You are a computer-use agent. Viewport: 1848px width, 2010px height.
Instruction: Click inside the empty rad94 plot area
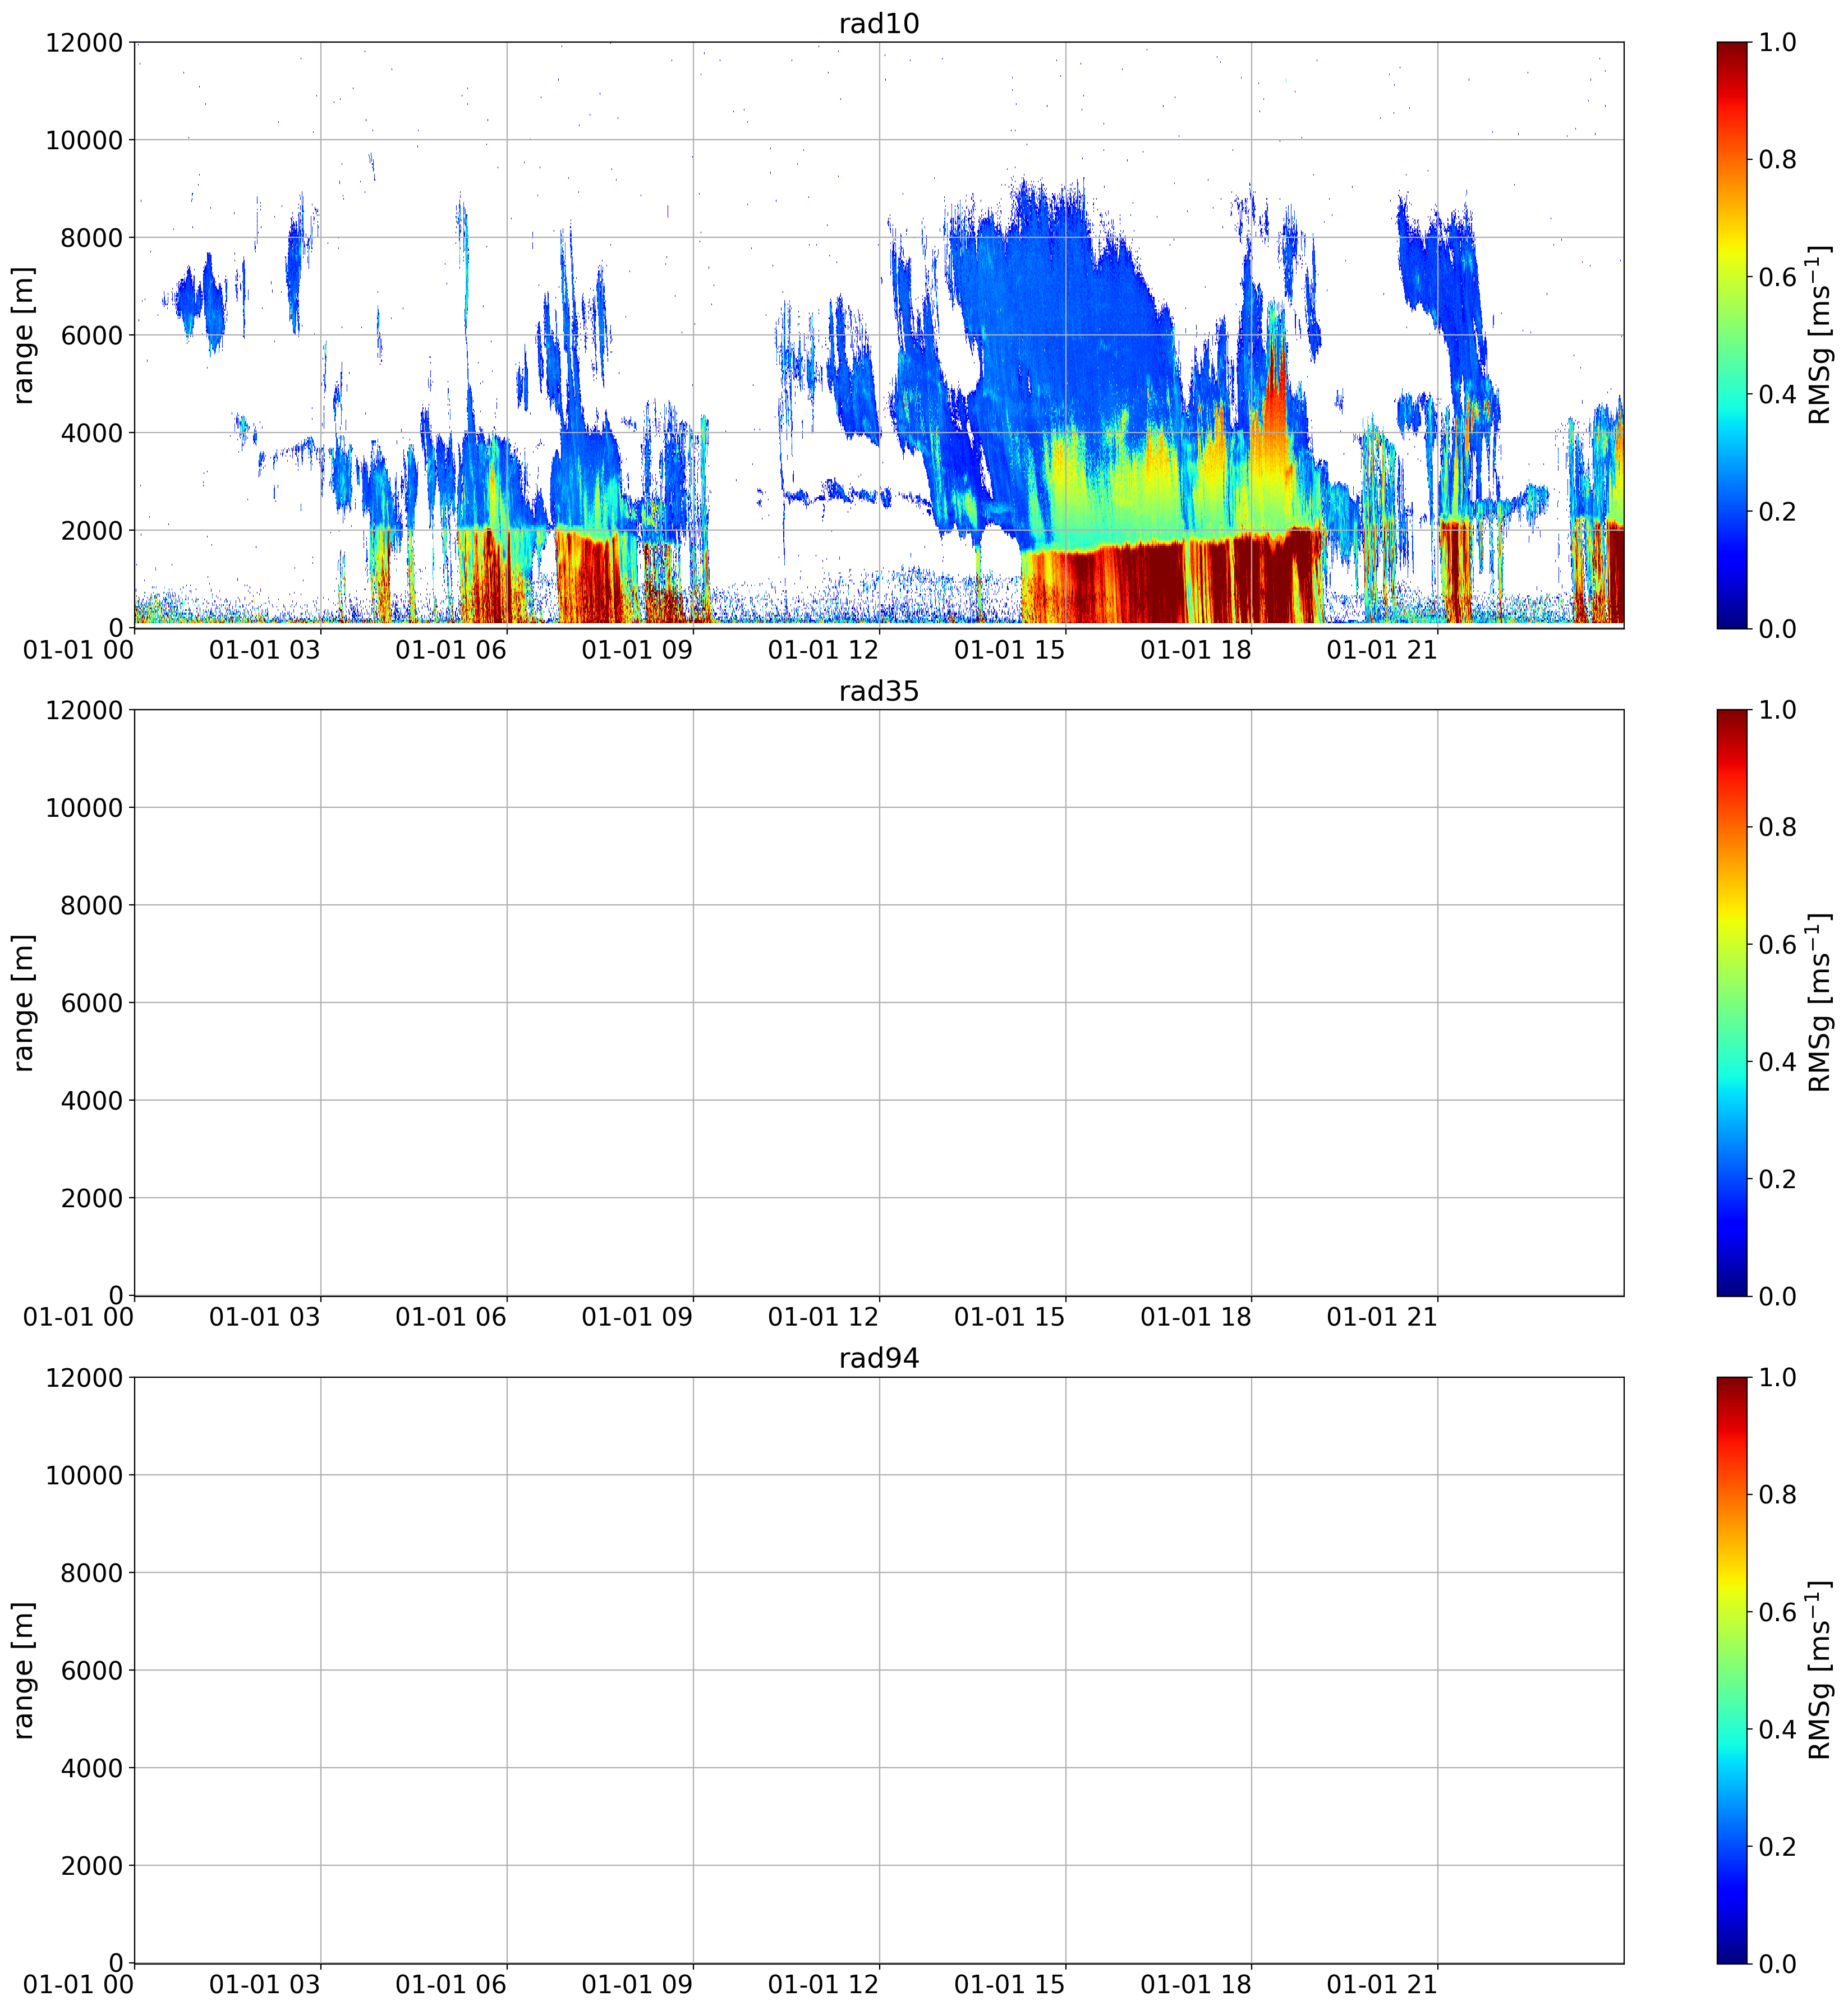click(879, 1670)
